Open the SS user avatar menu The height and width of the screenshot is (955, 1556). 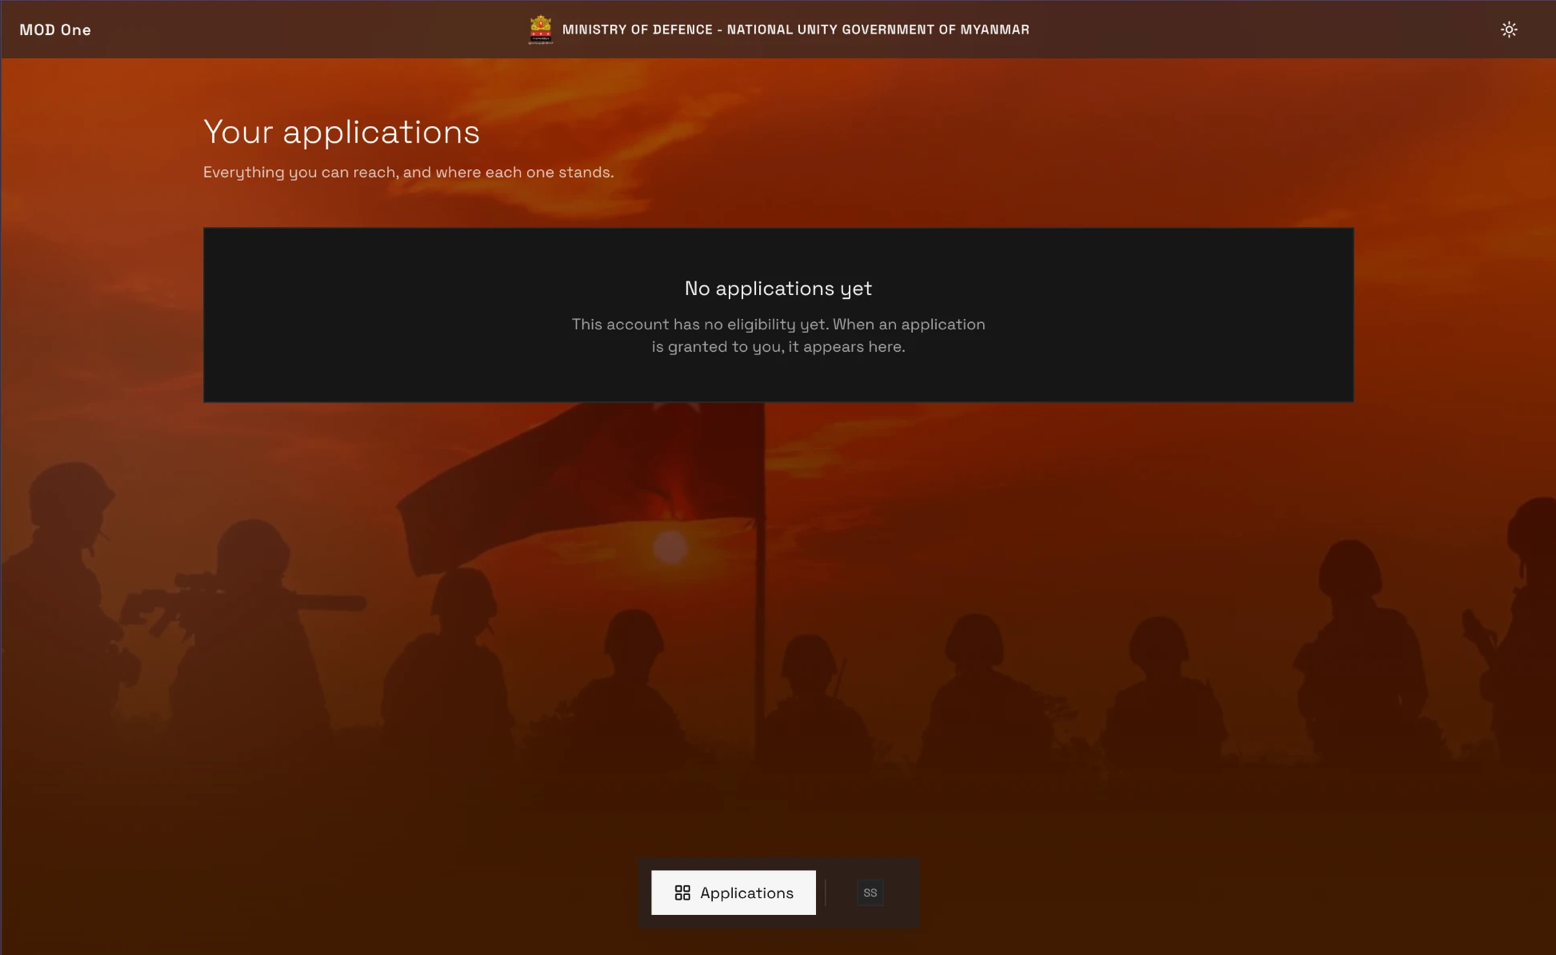tap(870, 893)
